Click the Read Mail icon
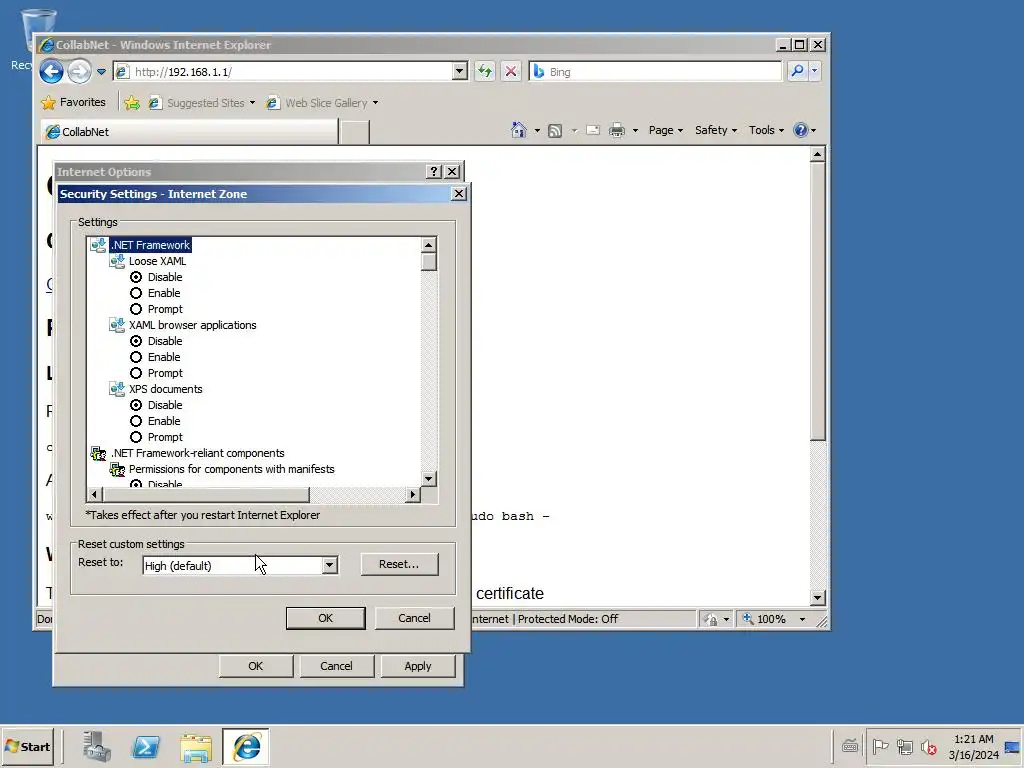Viewport: 1024px width, 768px height. [593, 130]
